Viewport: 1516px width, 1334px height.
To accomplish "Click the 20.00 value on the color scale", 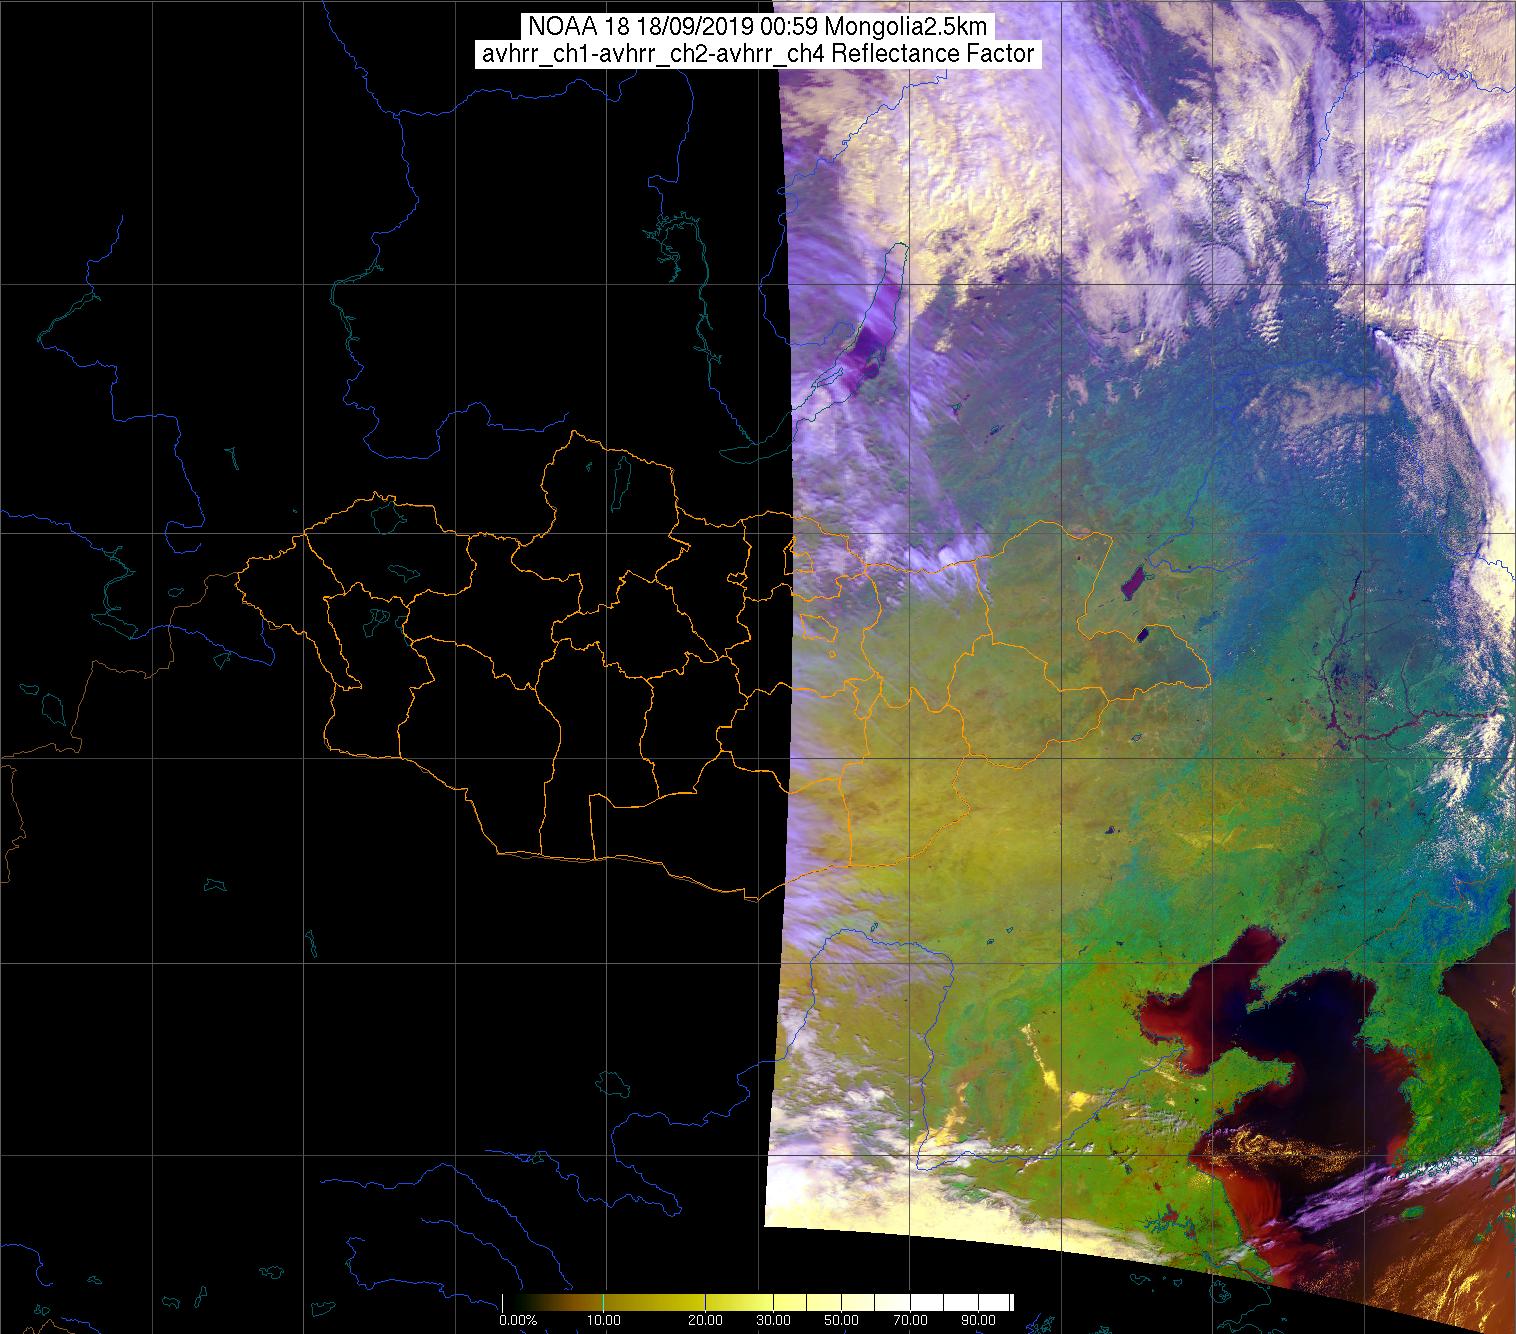I will click(705, 1321).
